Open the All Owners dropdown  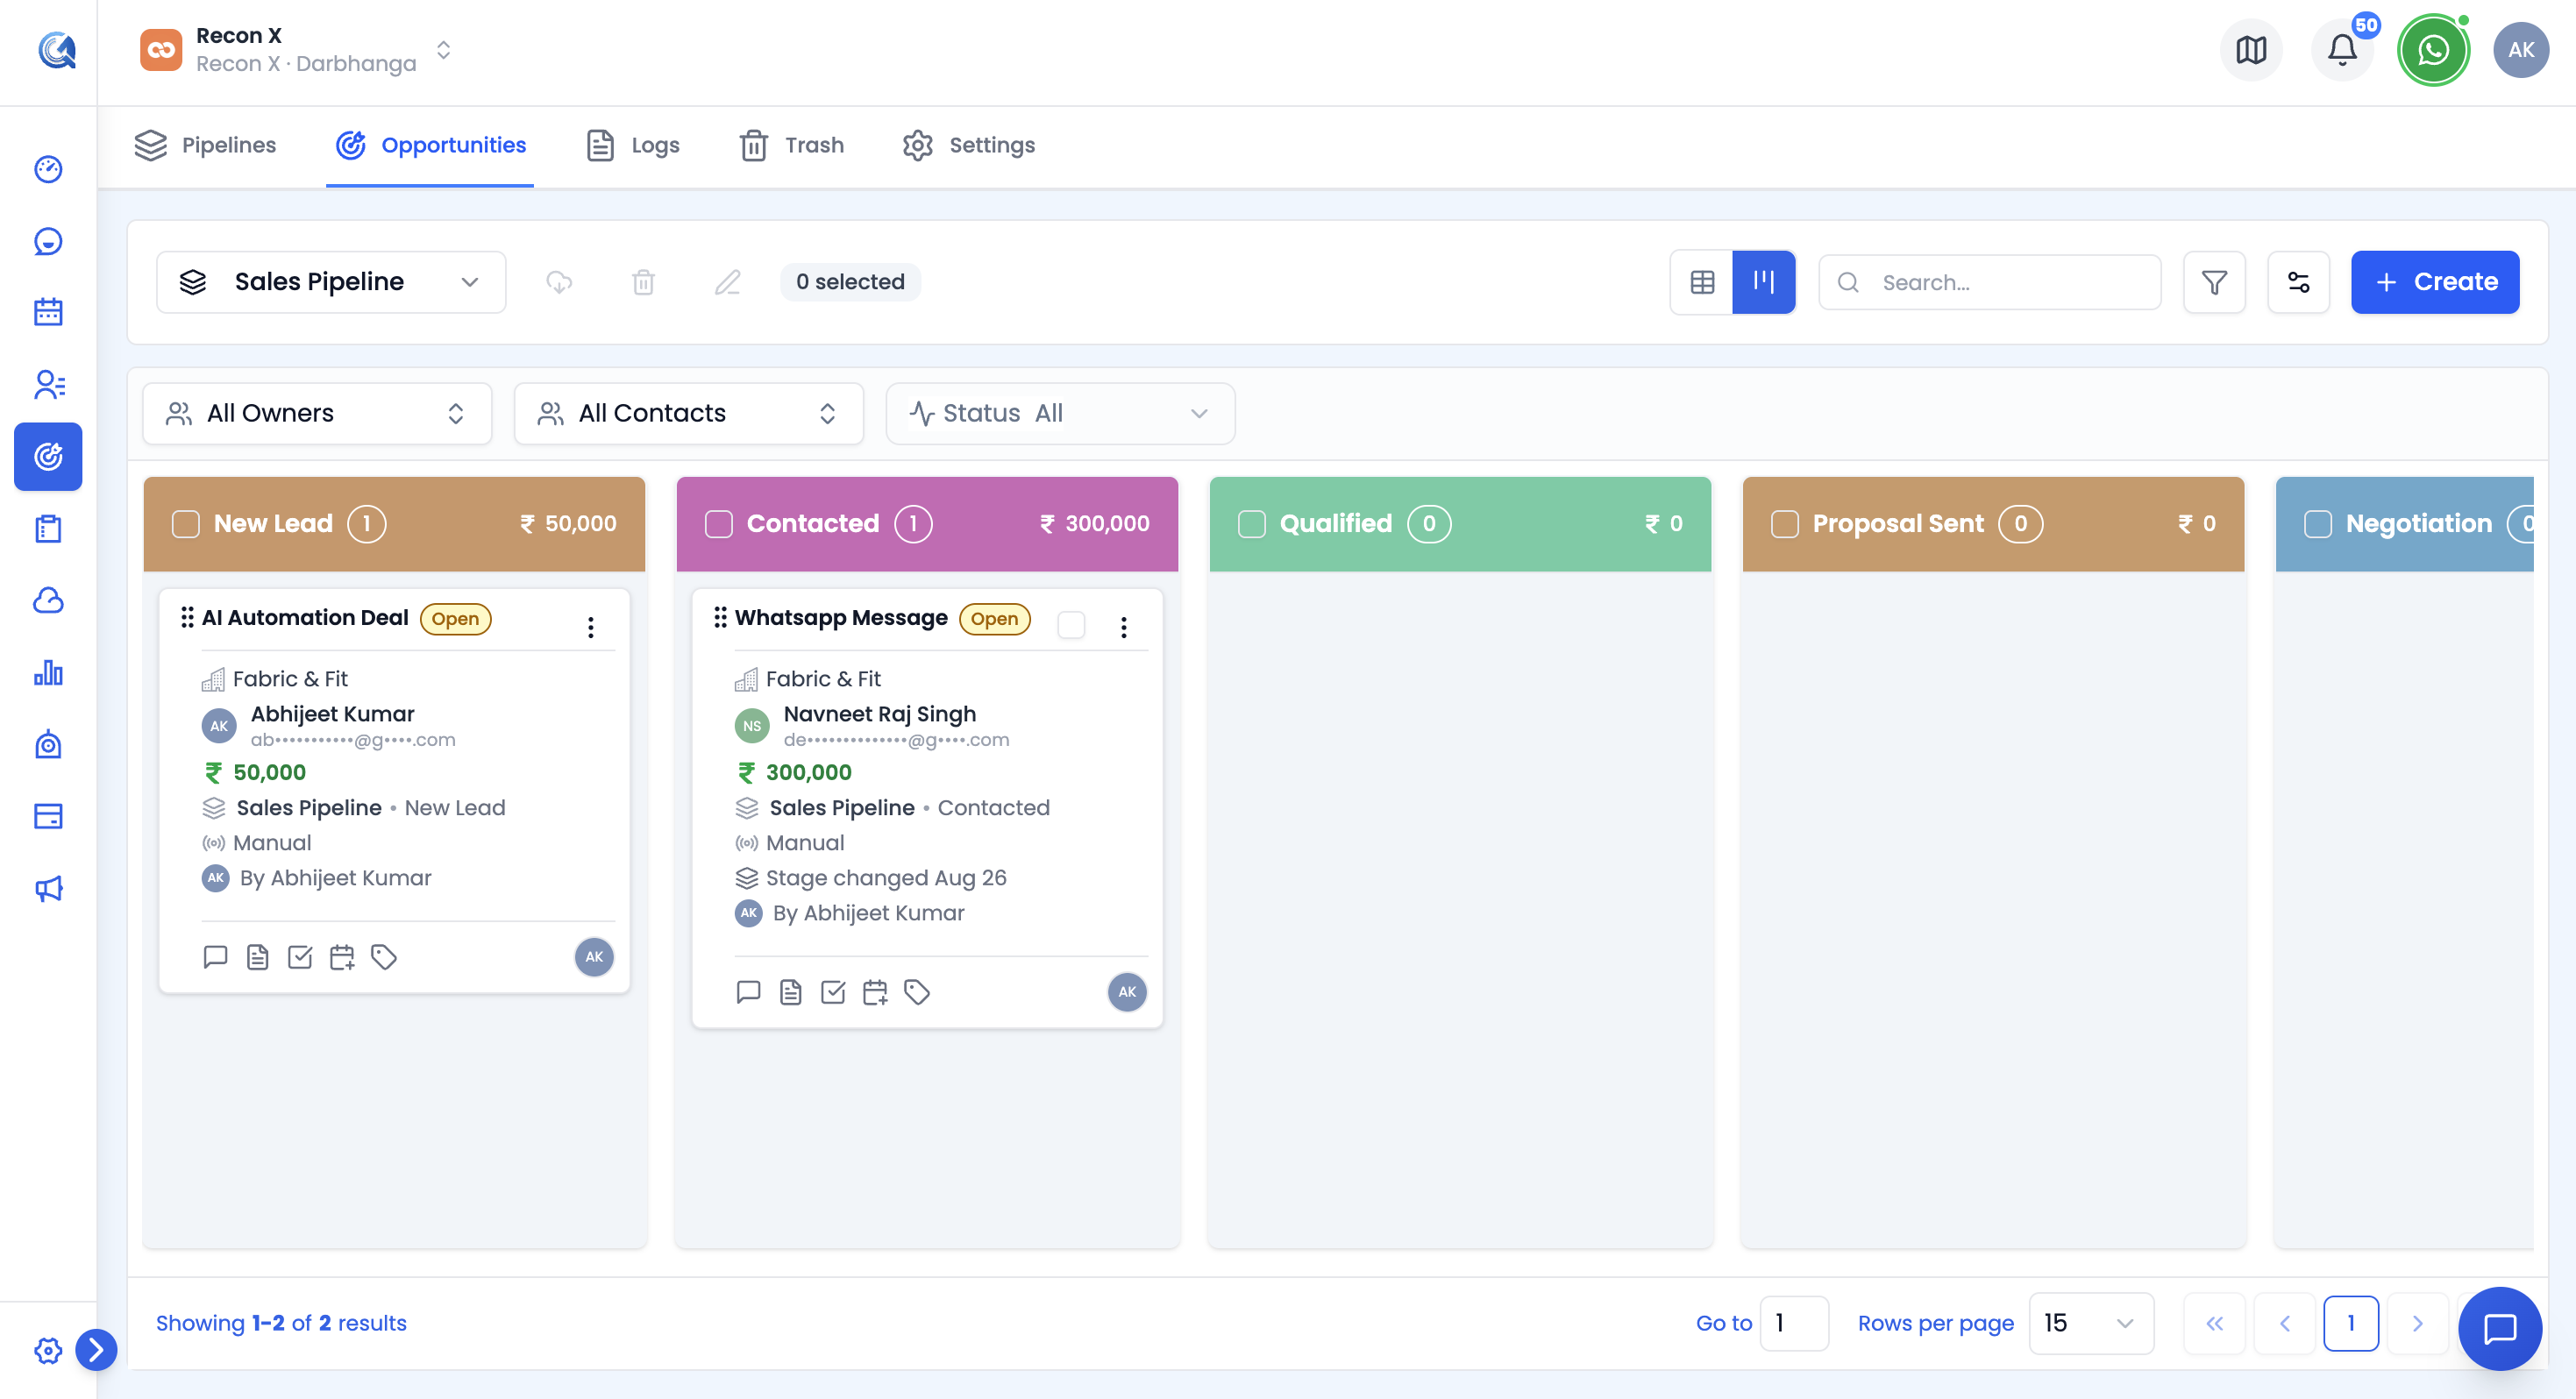tap(317, 413)
